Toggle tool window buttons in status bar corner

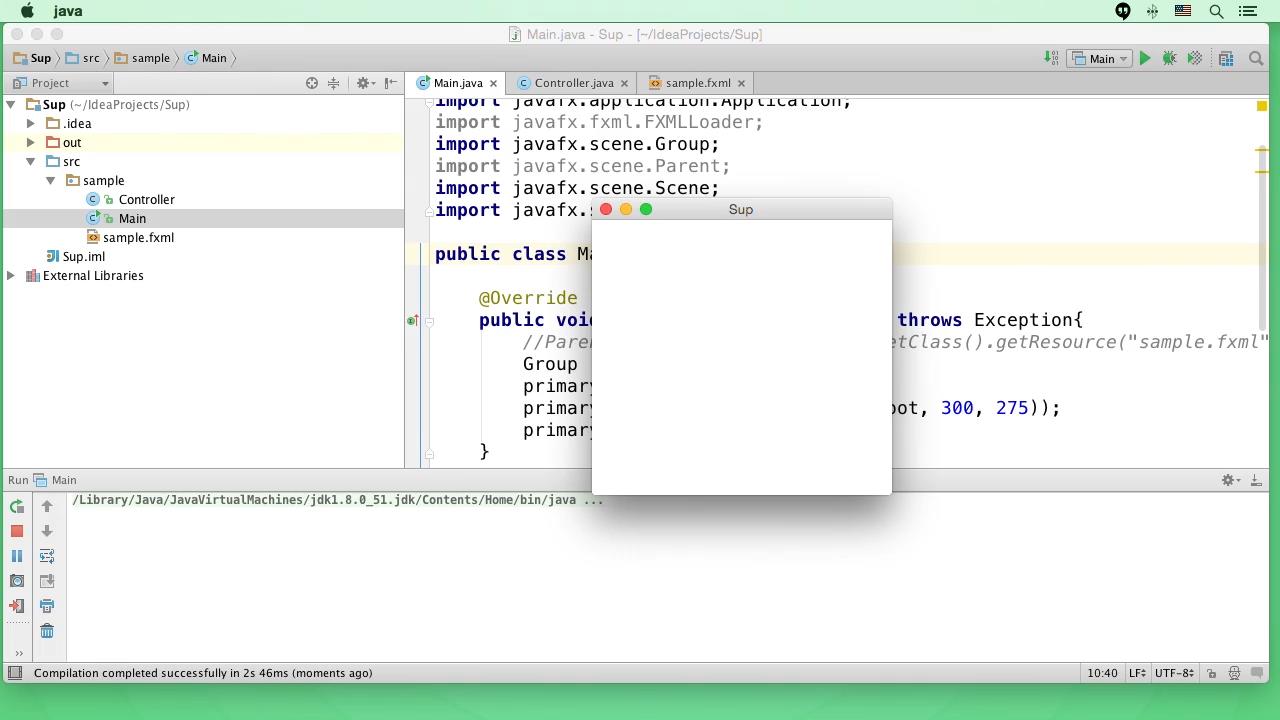click(x=14, y=673)
